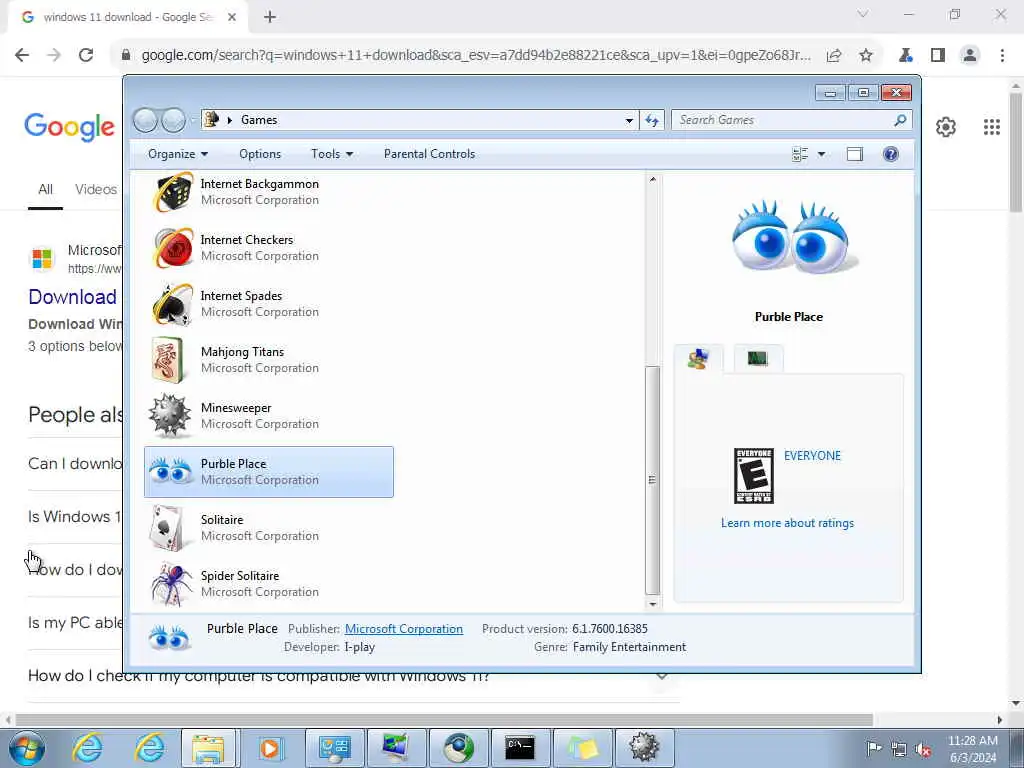Toggle the preview pane icon in Games toolbar
The width and height of the screenshot is (1024, 768).
(855, 154)
